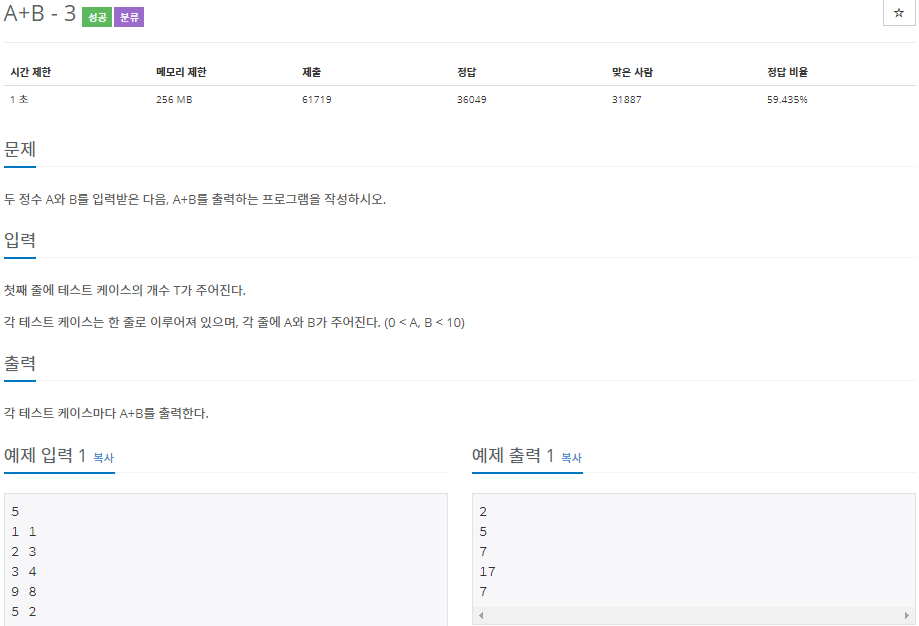Click the input line '3 4'
Screen dimensions: 919x626
coord(24,571)
